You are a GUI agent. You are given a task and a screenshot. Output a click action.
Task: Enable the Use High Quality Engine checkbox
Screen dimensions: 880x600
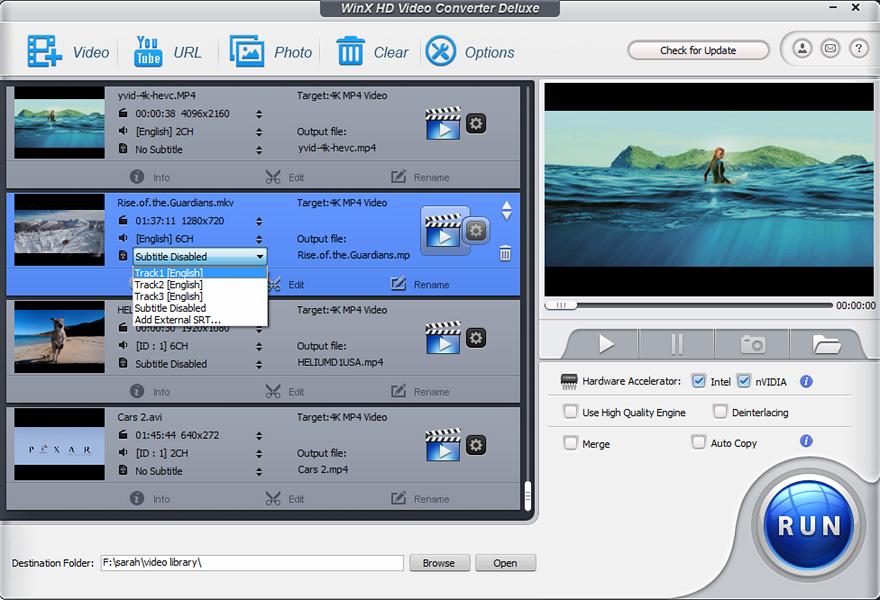pos(572,412)
